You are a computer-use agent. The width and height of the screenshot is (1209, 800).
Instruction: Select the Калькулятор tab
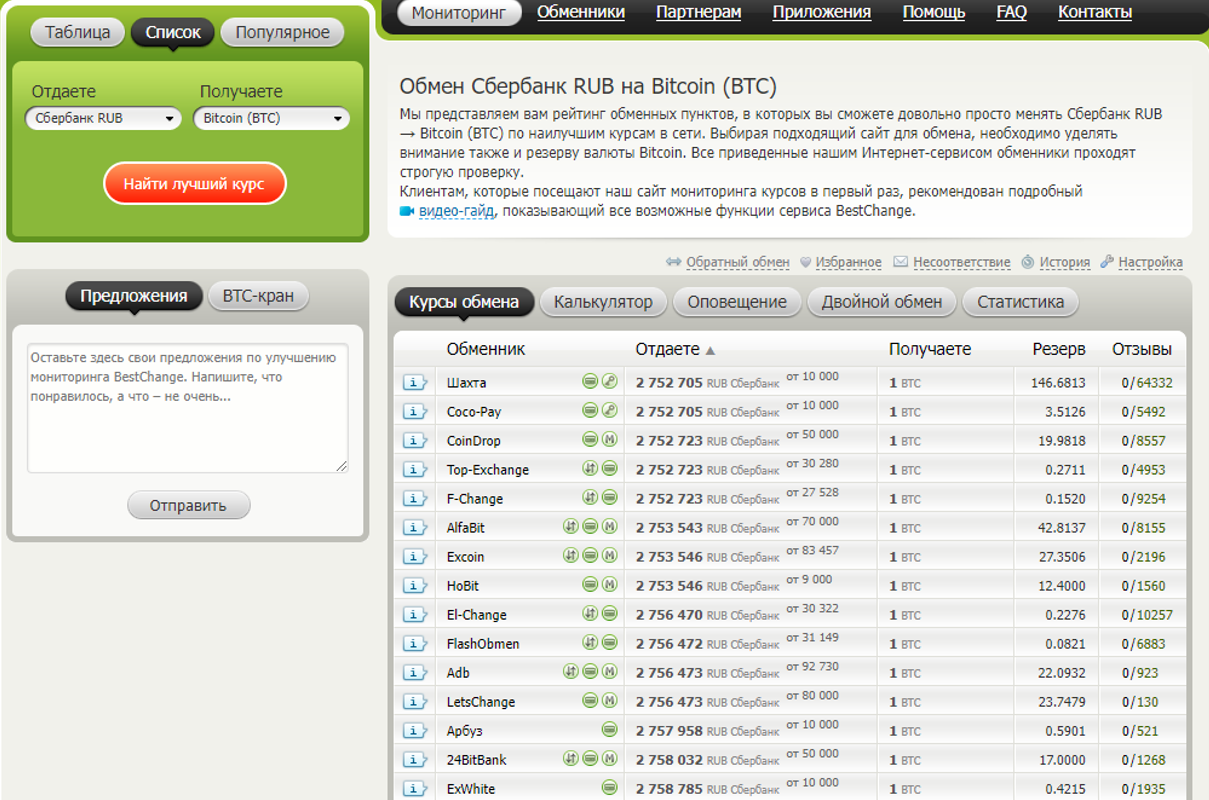(x=603, y=302)
